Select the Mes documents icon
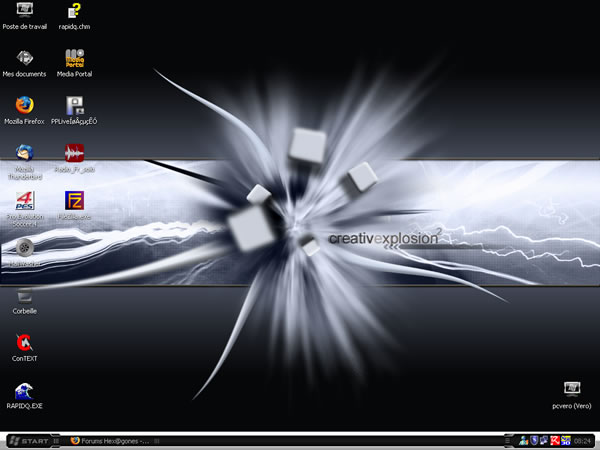Screen dimensions: 600x450 [x=25, y=58]
